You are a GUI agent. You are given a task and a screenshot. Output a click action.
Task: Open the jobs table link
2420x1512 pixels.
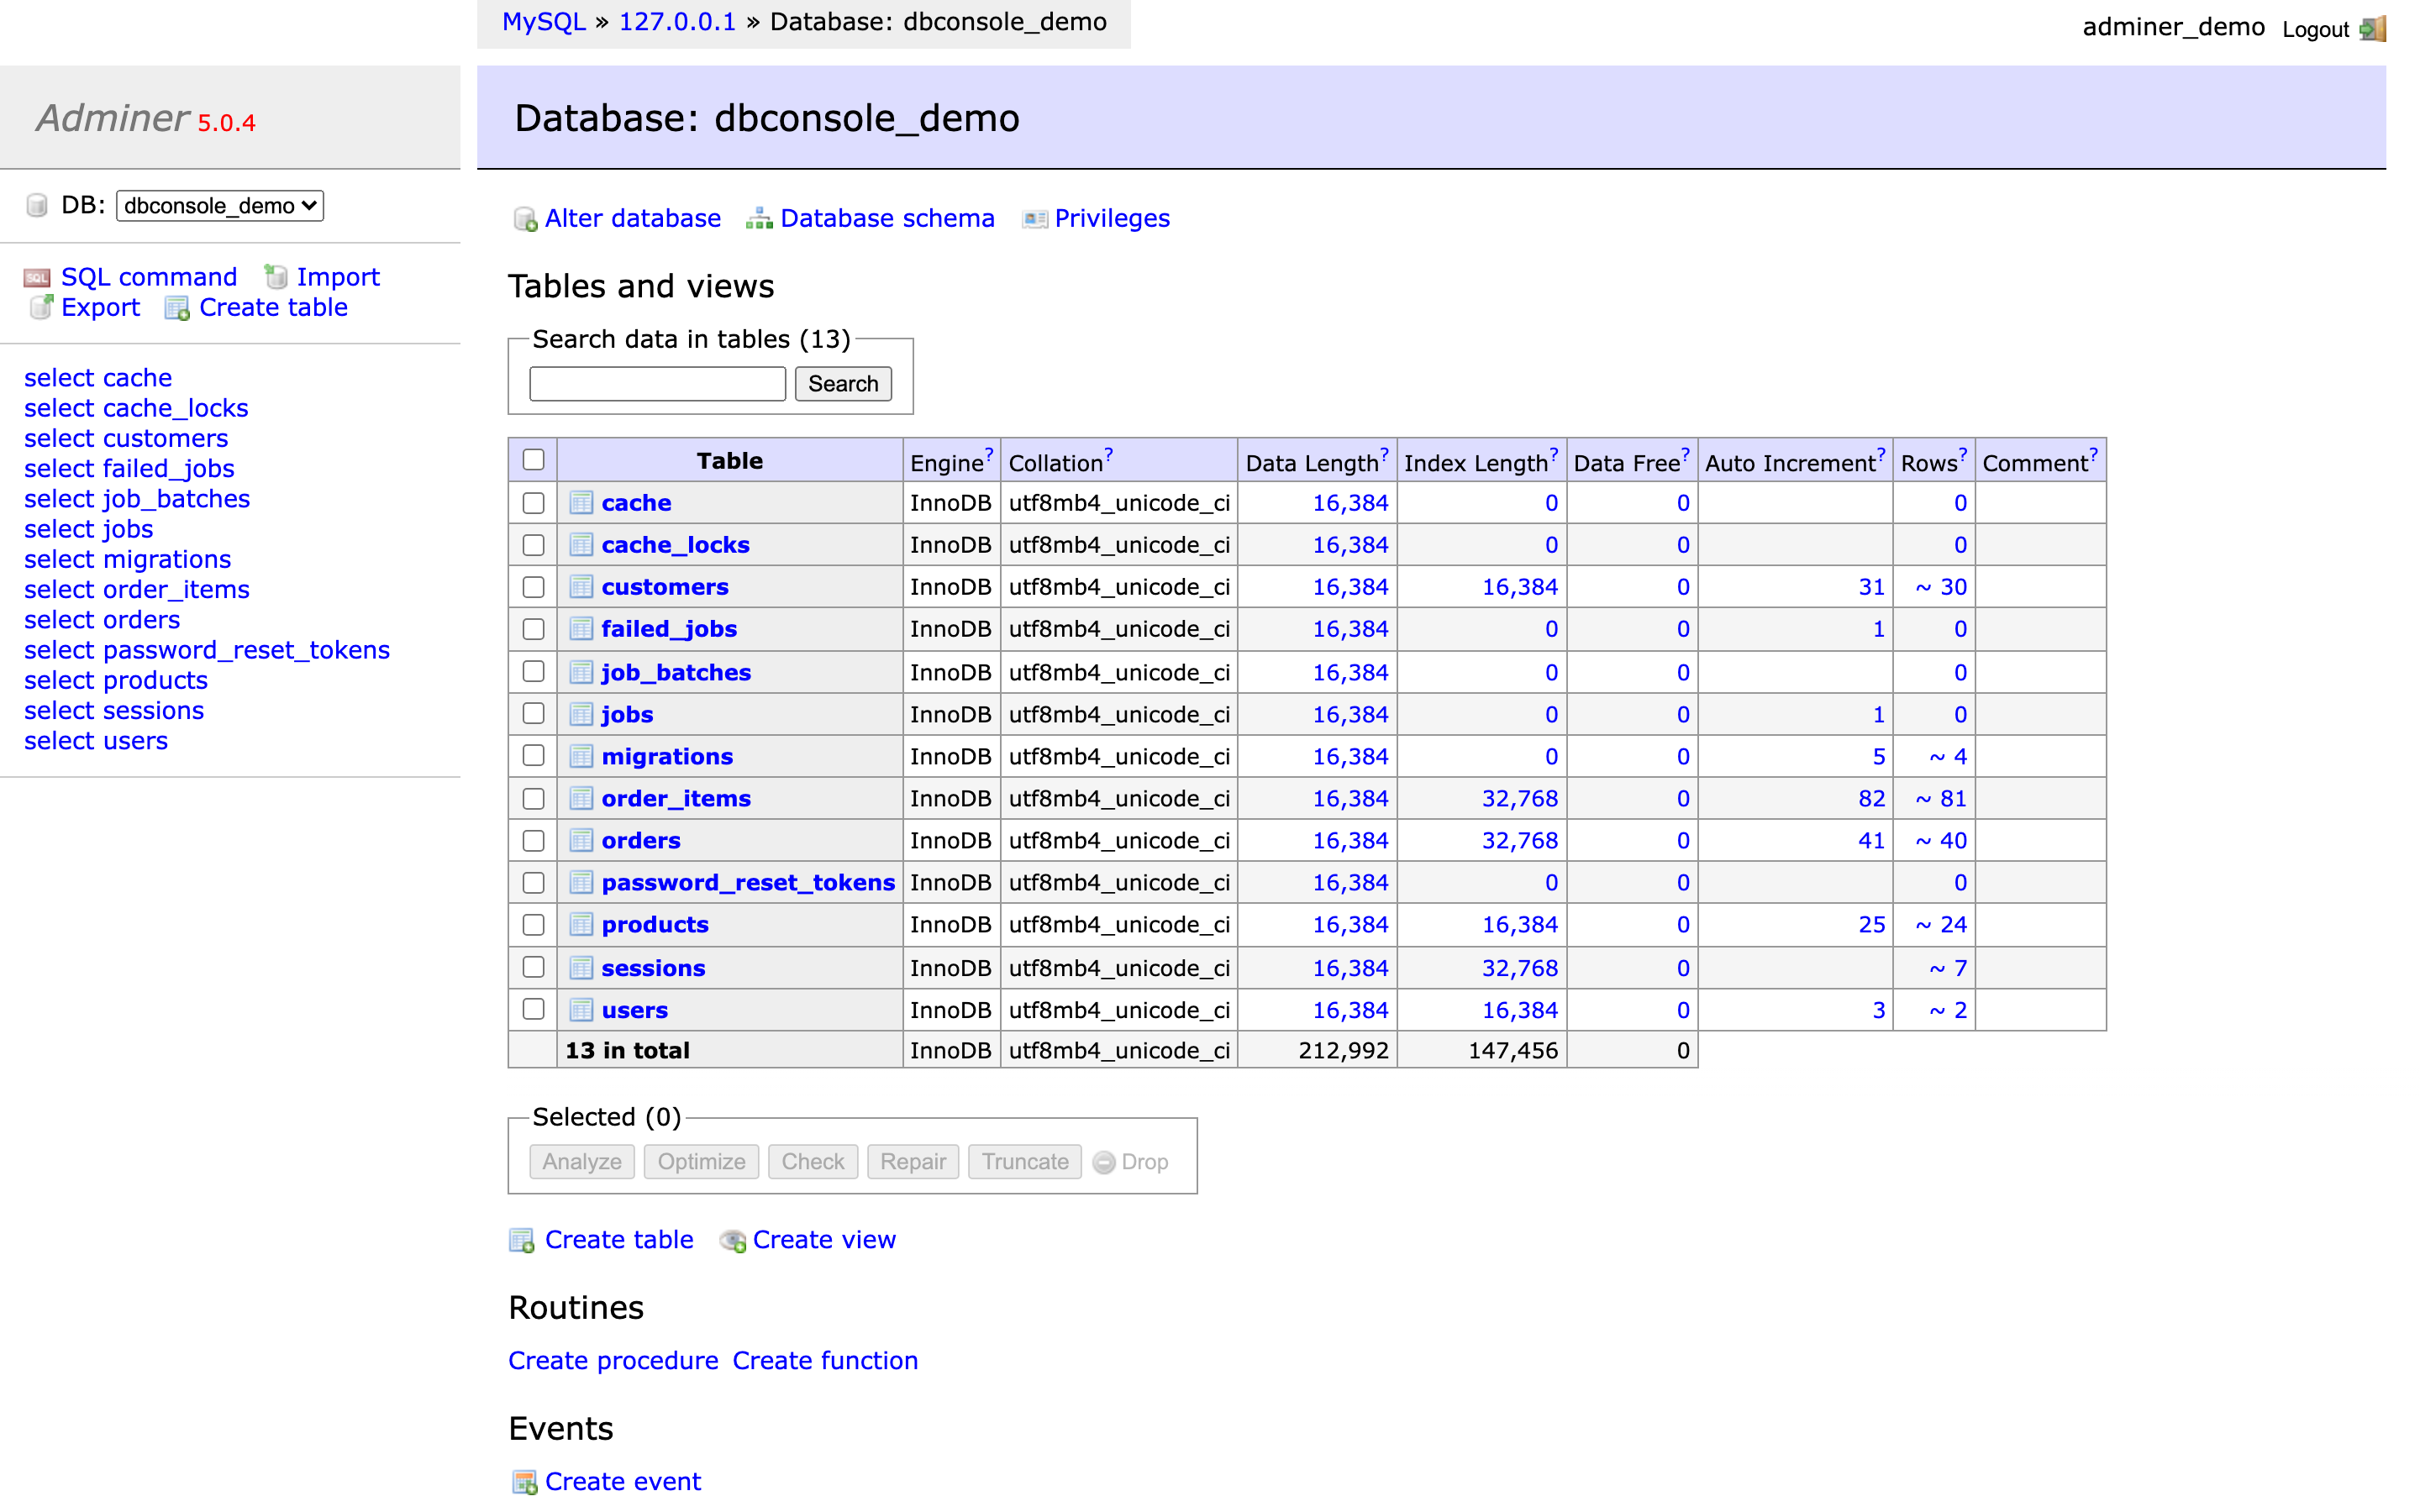coord(627,714)
